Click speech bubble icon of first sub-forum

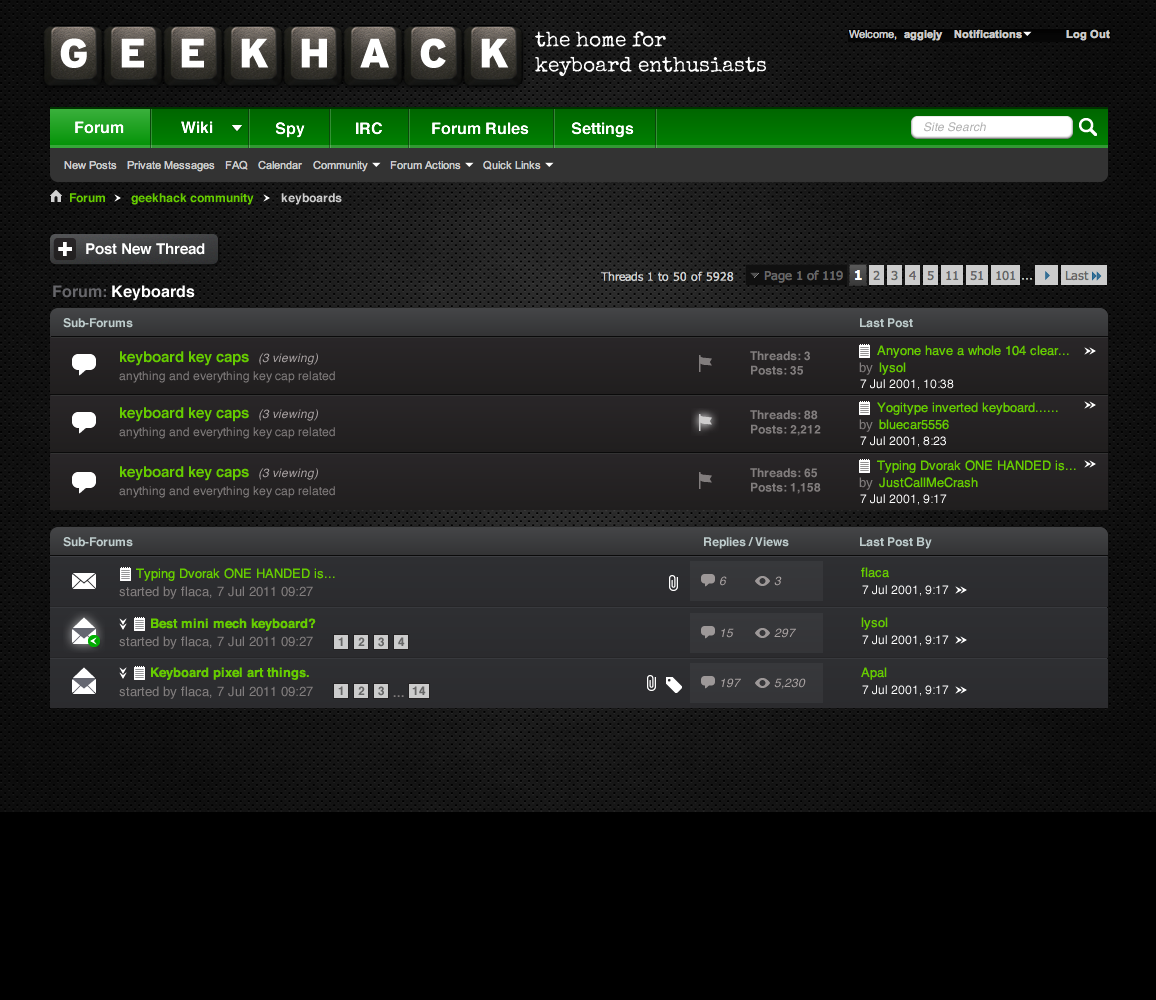(x=84, y=364)
